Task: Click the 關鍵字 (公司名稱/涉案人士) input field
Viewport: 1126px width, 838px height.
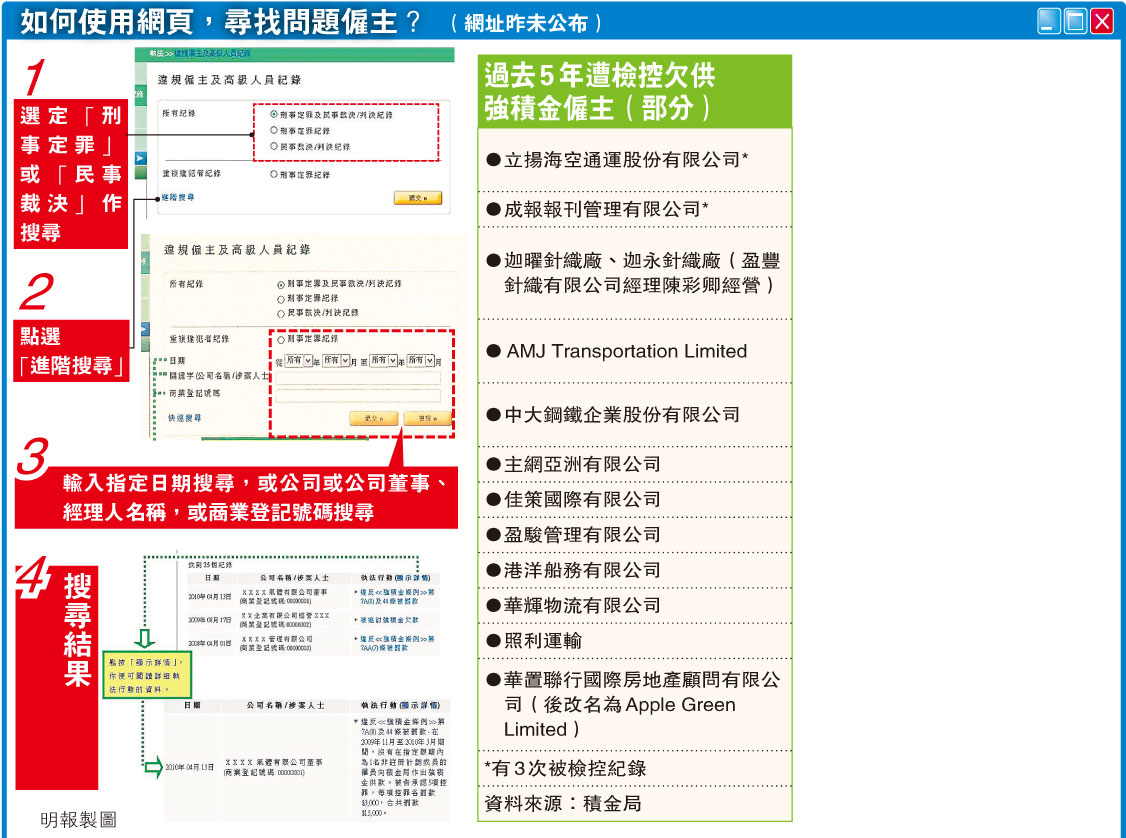Action: click(x=358, y=377)
